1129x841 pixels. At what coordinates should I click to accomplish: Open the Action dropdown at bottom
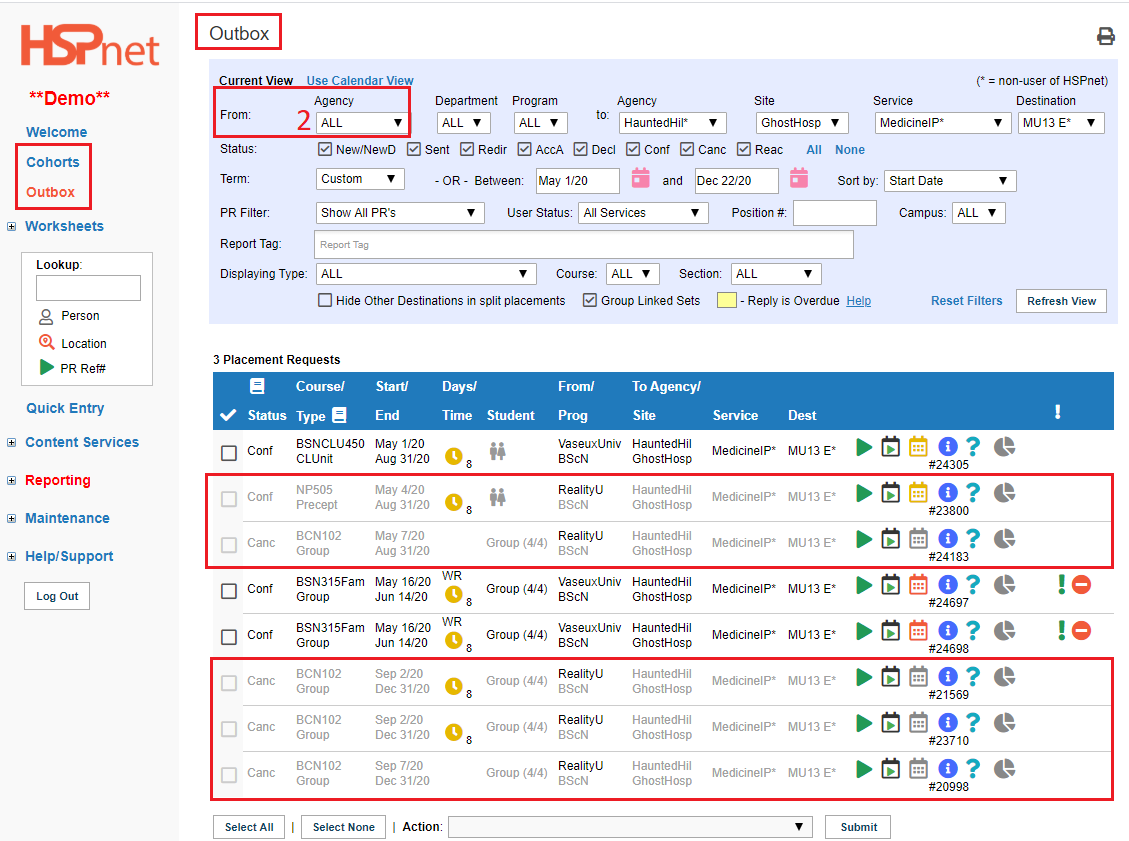(630, 827)
